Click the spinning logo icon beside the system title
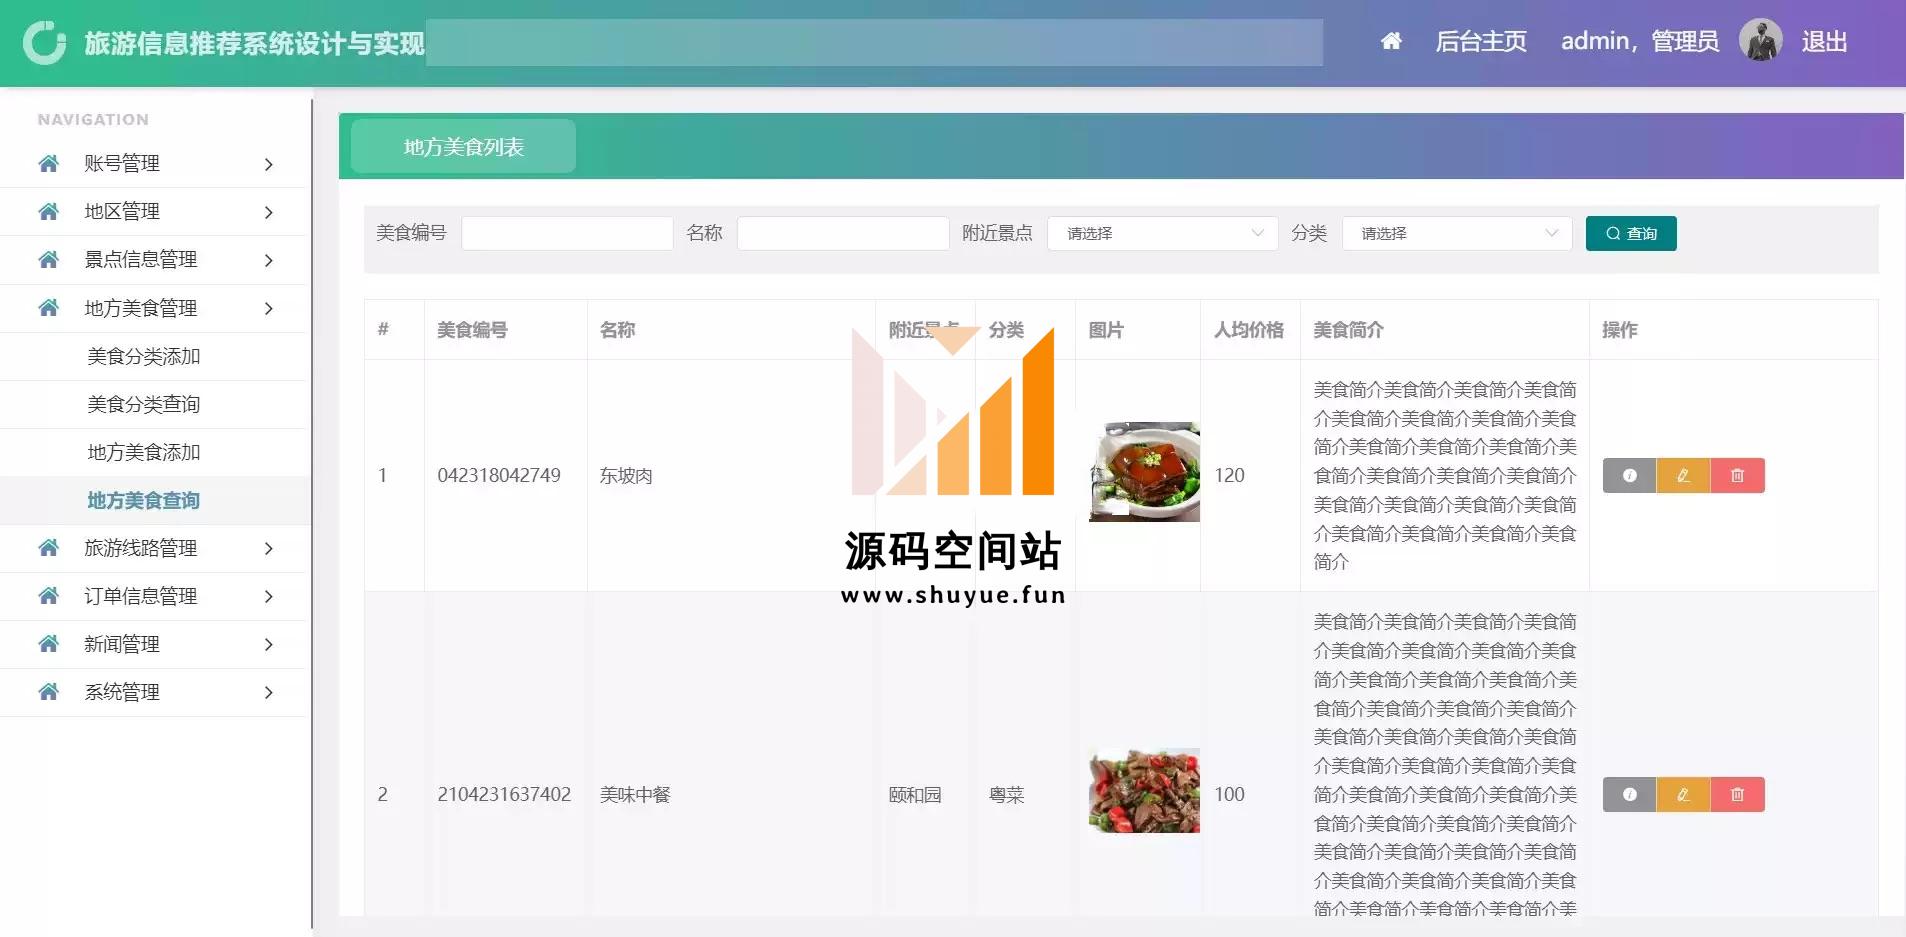1906x937 pixels. [x=44, y=42]
